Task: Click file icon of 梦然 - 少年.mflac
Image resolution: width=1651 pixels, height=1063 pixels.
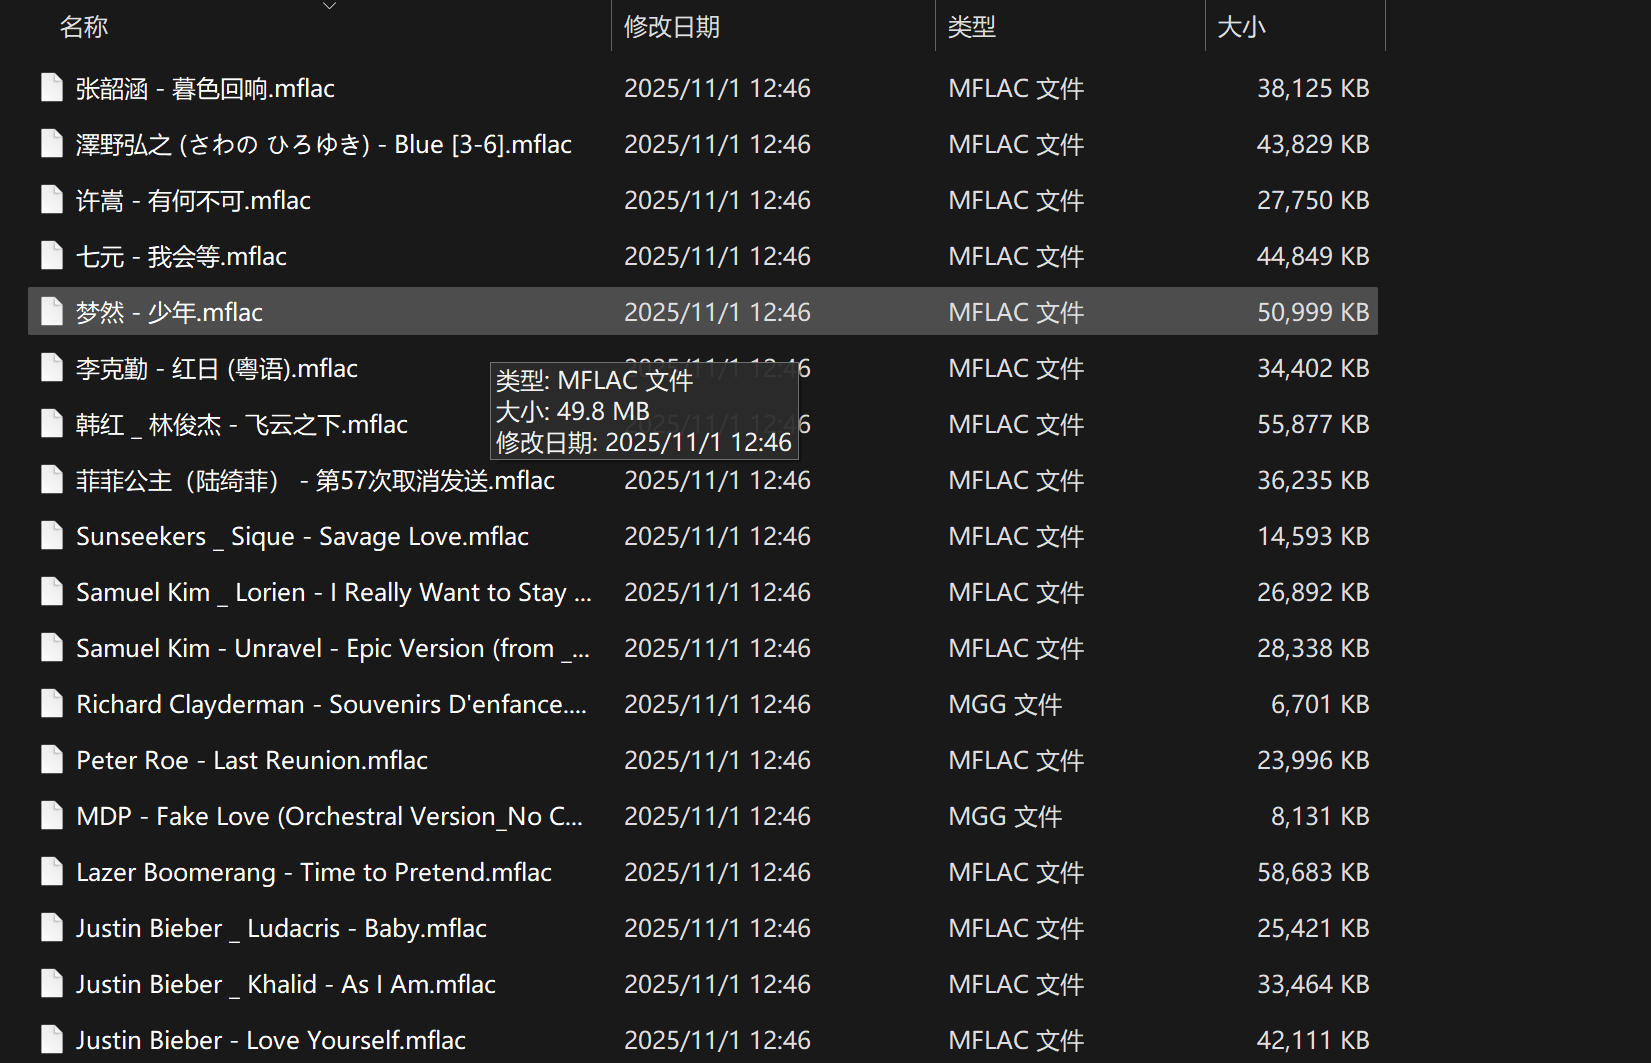Action: coord(52,312)
